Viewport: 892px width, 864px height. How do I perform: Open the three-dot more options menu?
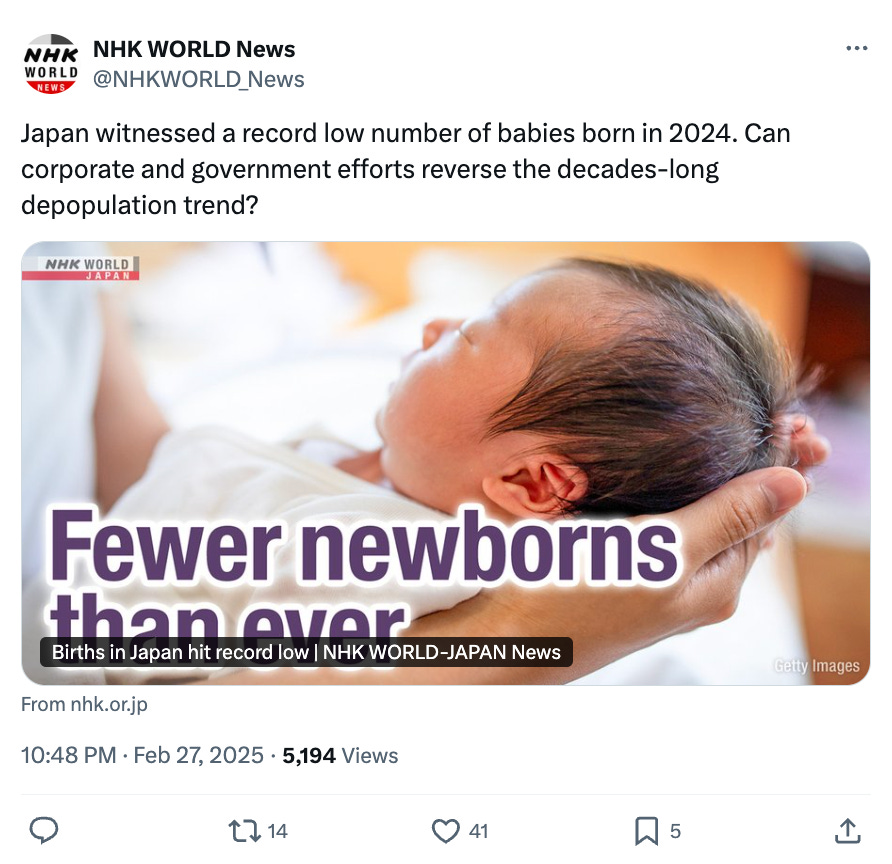click(x=857, y=48)
